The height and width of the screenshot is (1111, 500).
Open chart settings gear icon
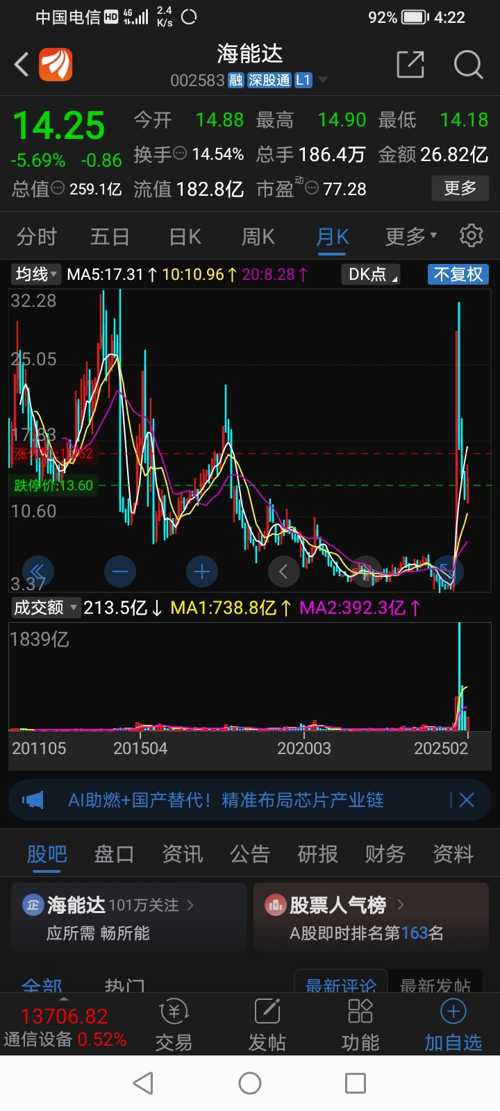pos(471,236)
